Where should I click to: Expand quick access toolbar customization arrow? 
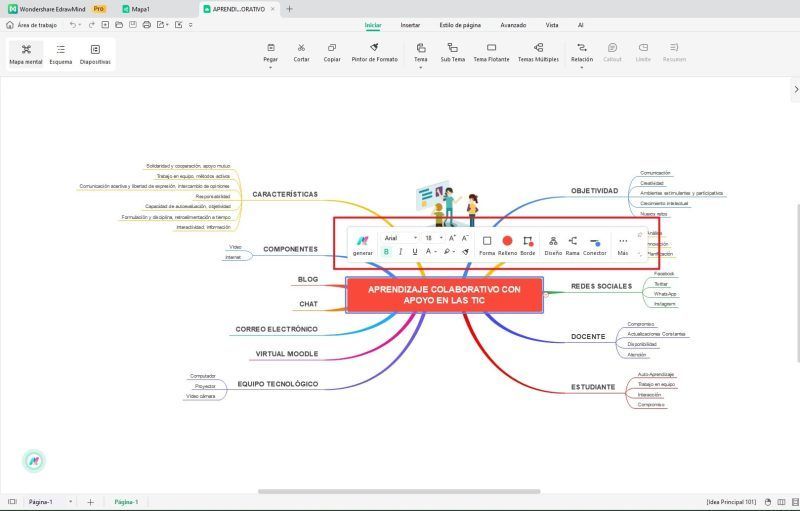click(x=191, y=25)
